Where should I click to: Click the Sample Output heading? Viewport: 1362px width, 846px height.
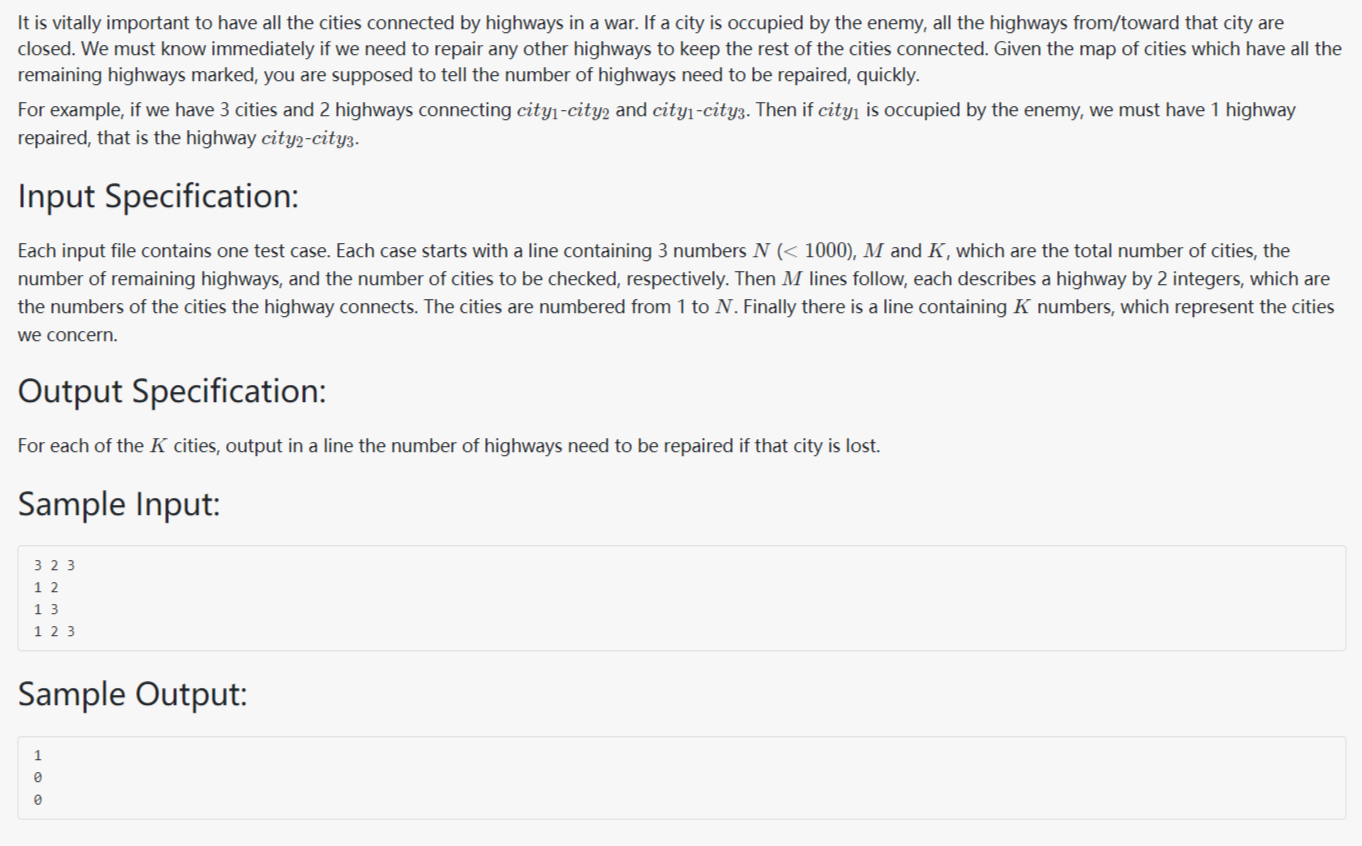tap(132, 693)
